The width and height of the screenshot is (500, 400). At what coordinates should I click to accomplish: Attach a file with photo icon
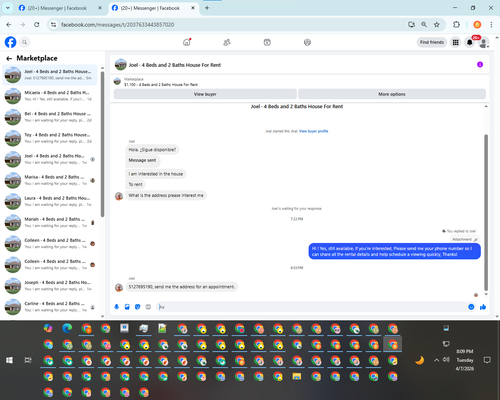[127, 307]
